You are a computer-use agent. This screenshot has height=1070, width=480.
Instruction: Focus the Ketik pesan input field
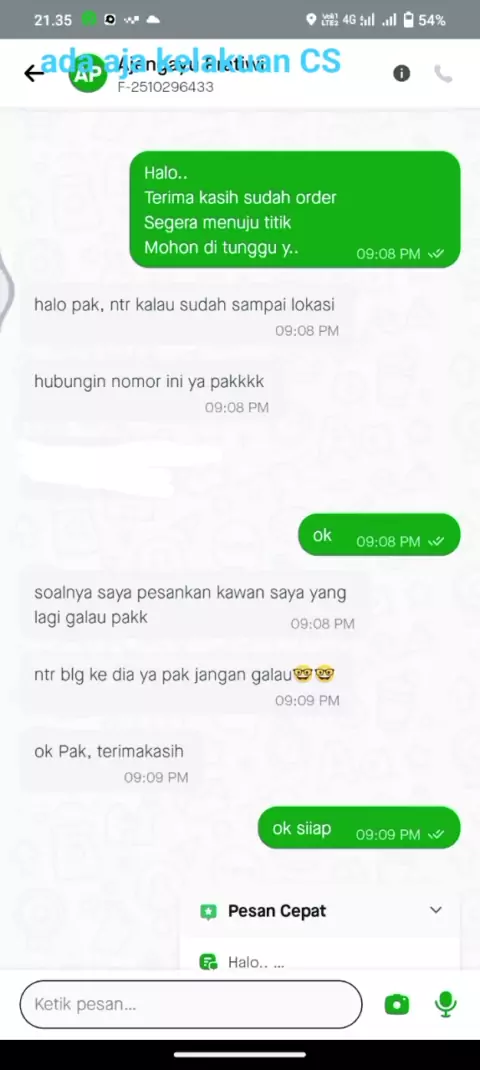click(x=191, y=1004)
